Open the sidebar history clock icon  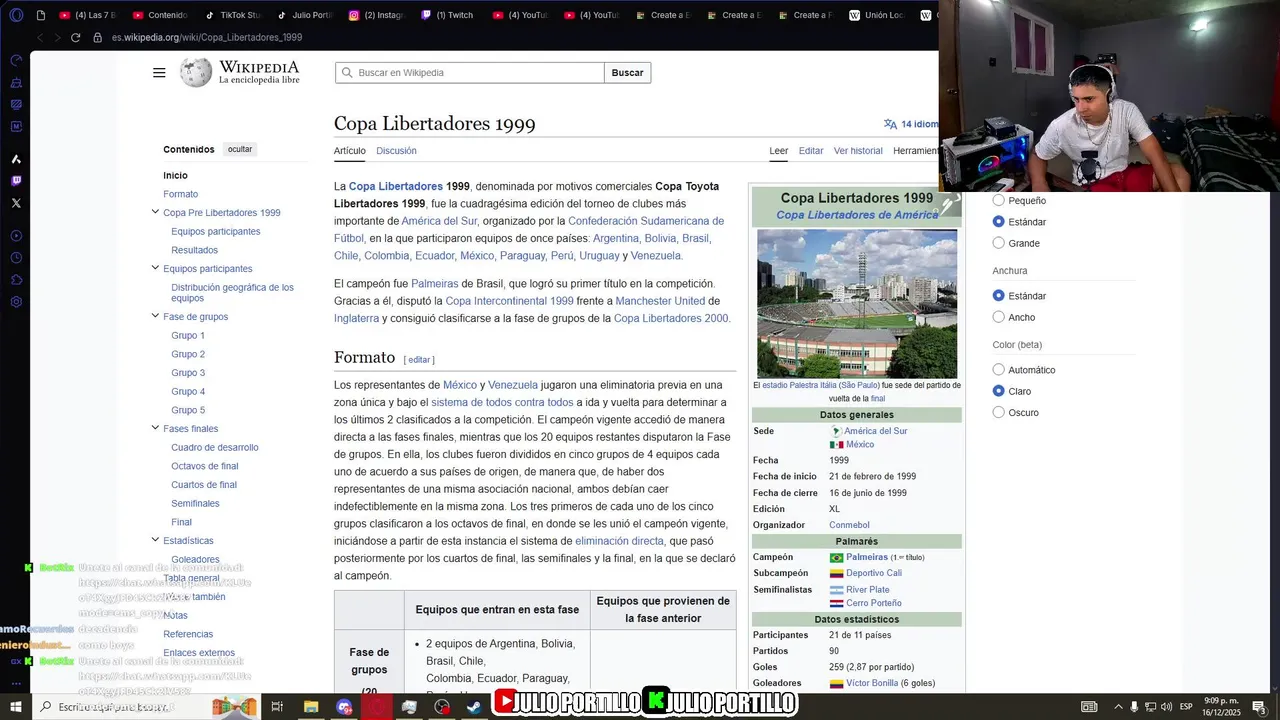click(x=16, y=258)
